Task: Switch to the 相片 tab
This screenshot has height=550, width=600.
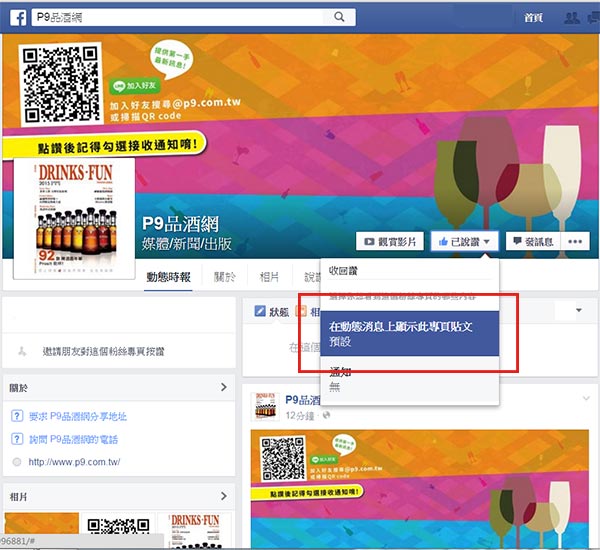Action: (x=269, y=277)
